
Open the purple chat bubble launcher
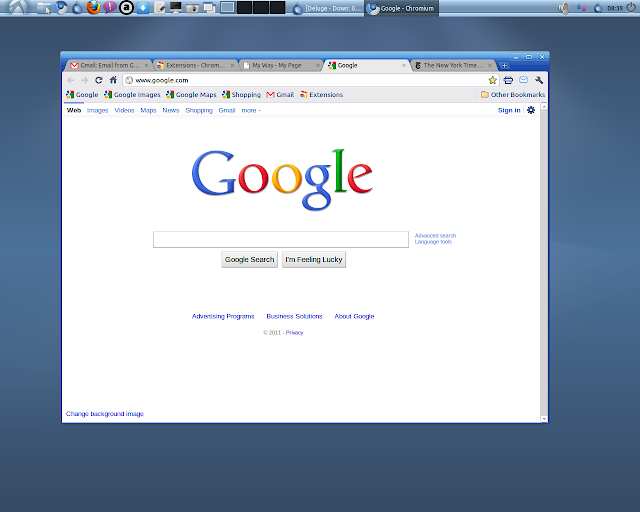click(109, 7)
